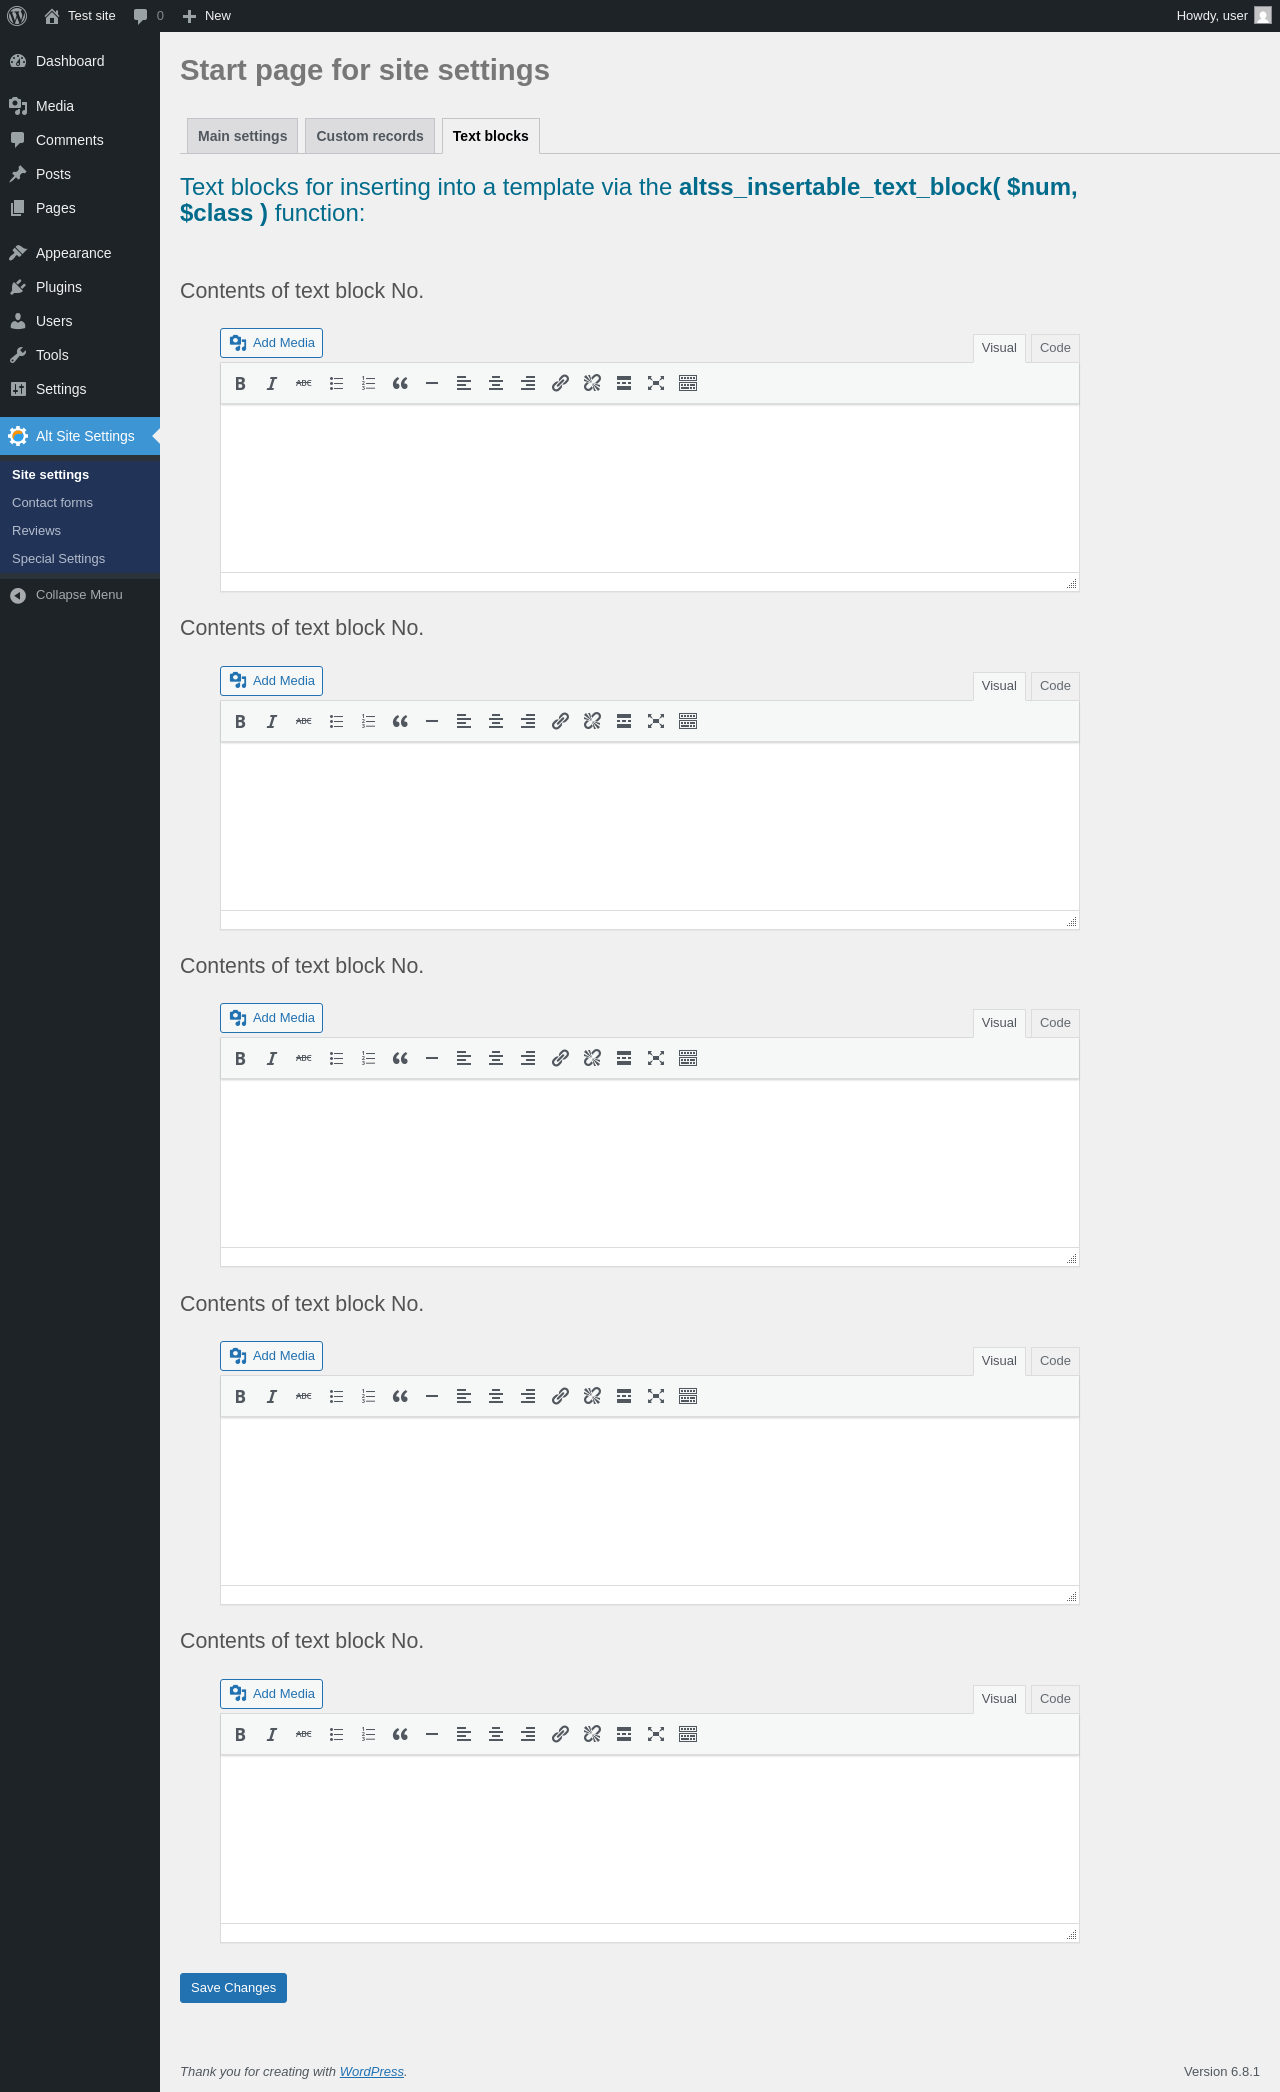The height and width of the screenshot is (2092, 1280).
Task: Click inside the first text block editor area
Action: click(650, 488)
